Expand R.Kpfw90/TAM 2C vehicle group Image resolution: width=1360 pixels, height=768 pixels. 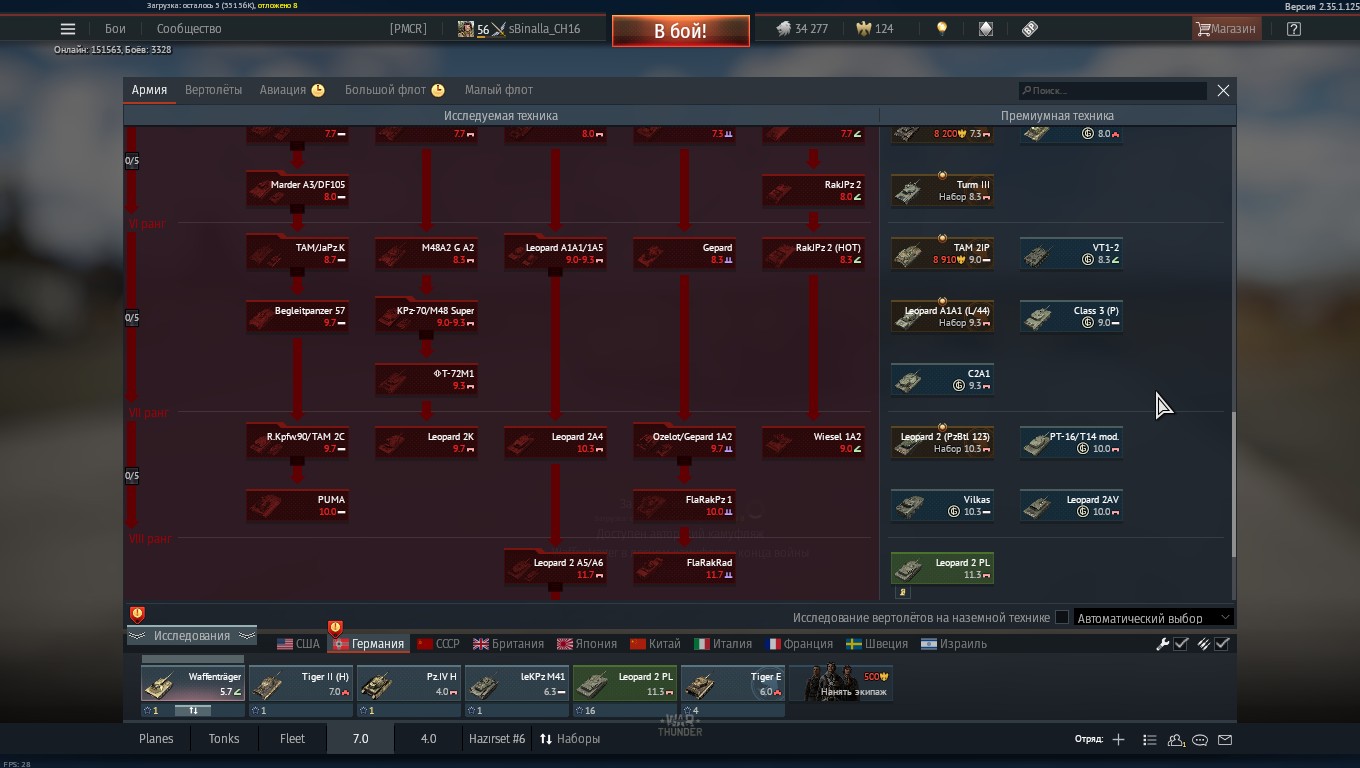(x=297, y=442)
